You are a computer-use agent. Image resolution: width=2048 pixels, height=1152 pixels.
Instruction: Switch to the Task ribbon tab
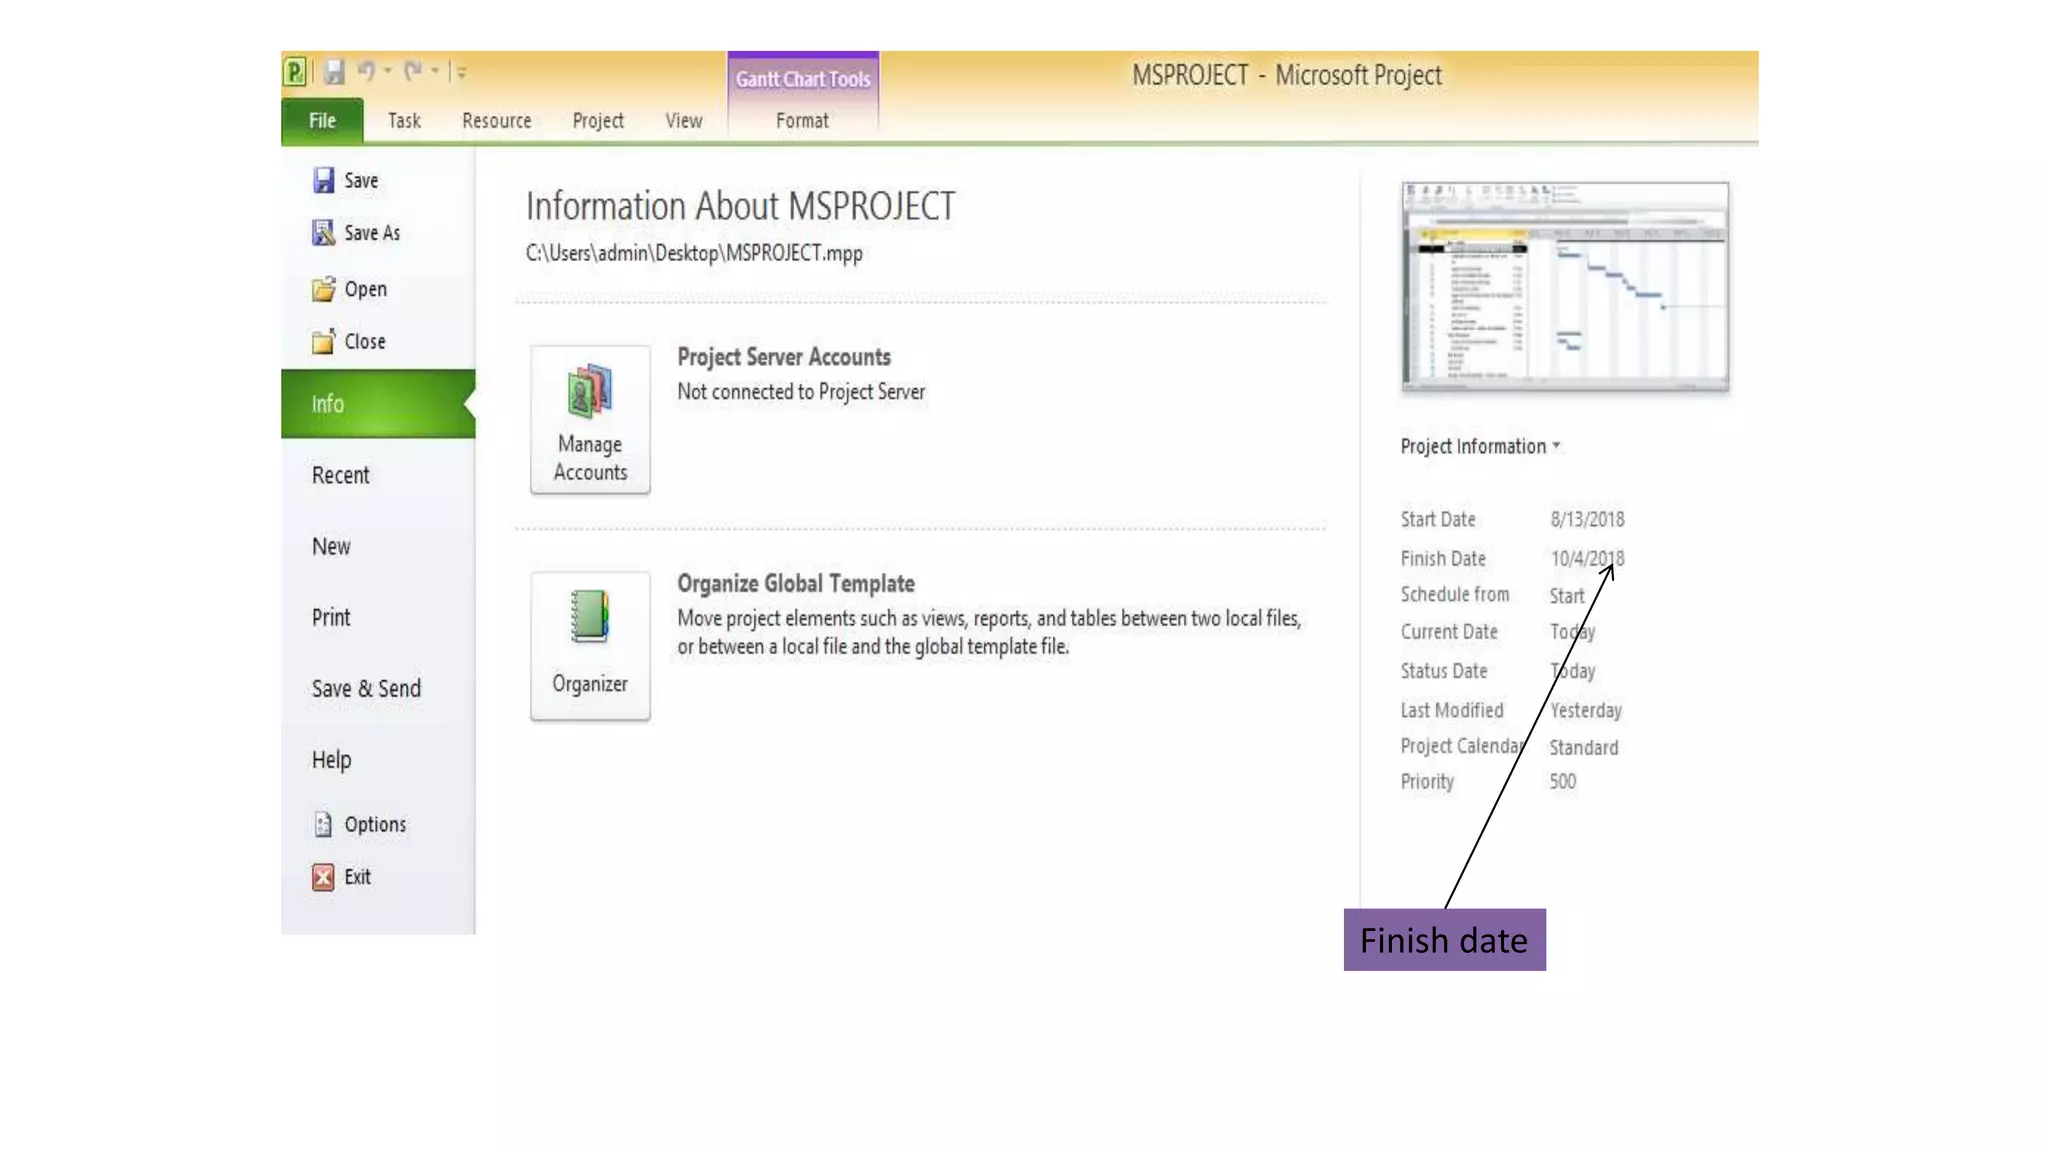pos(404,121)
